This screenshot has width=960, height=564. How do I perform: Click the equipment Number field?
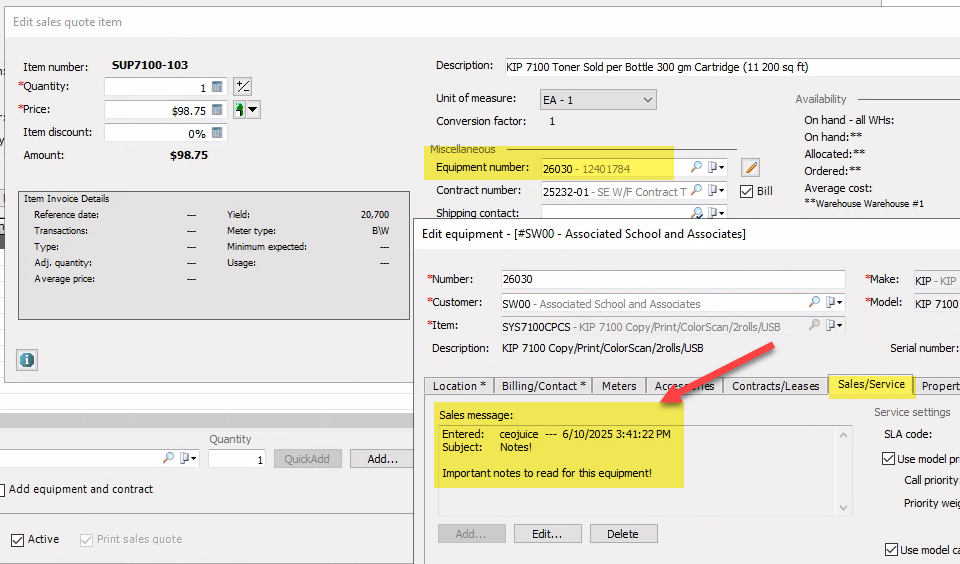pos(673,279)
